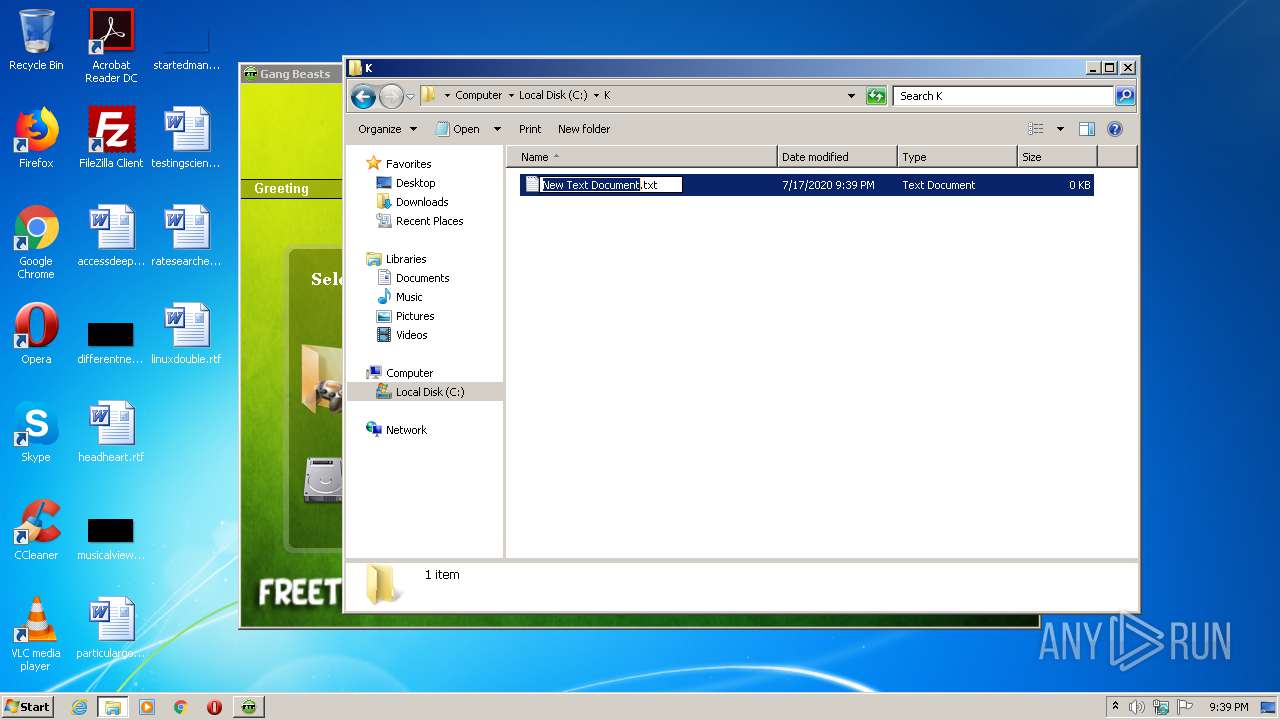Expand Computer breadcrumb arrow in address bar
Image resolution: width=1280 pixels, height=720 pixels.
510,96
